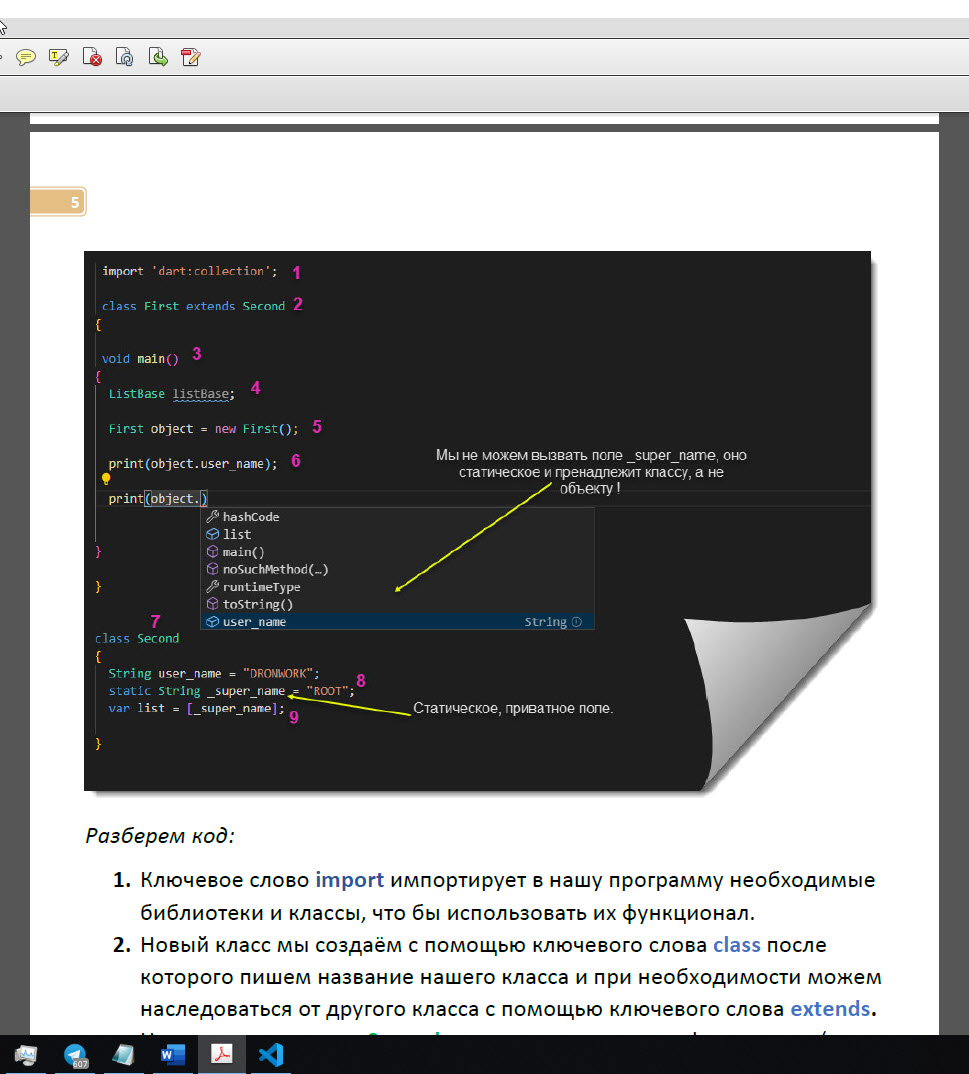Click the delete page icon
Viewport: 969px width, 1074px height.
click(x=92, y=57)
